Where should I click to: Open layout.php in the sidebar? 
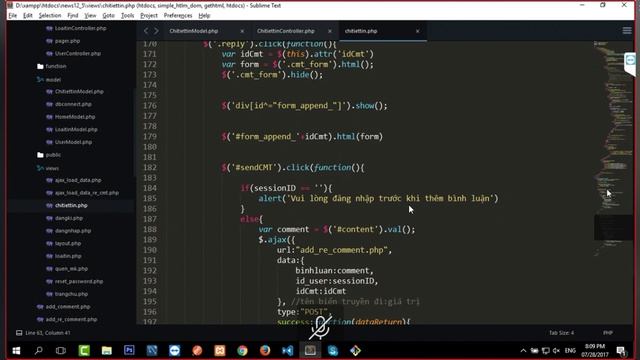tap(68, 243)
